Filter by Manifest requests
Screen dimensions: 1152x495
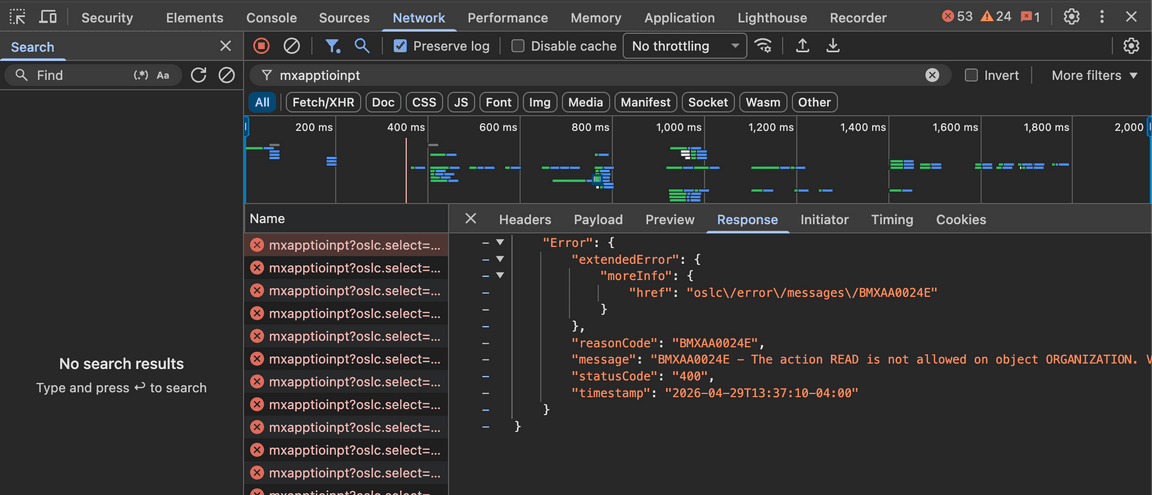[646, 102]
